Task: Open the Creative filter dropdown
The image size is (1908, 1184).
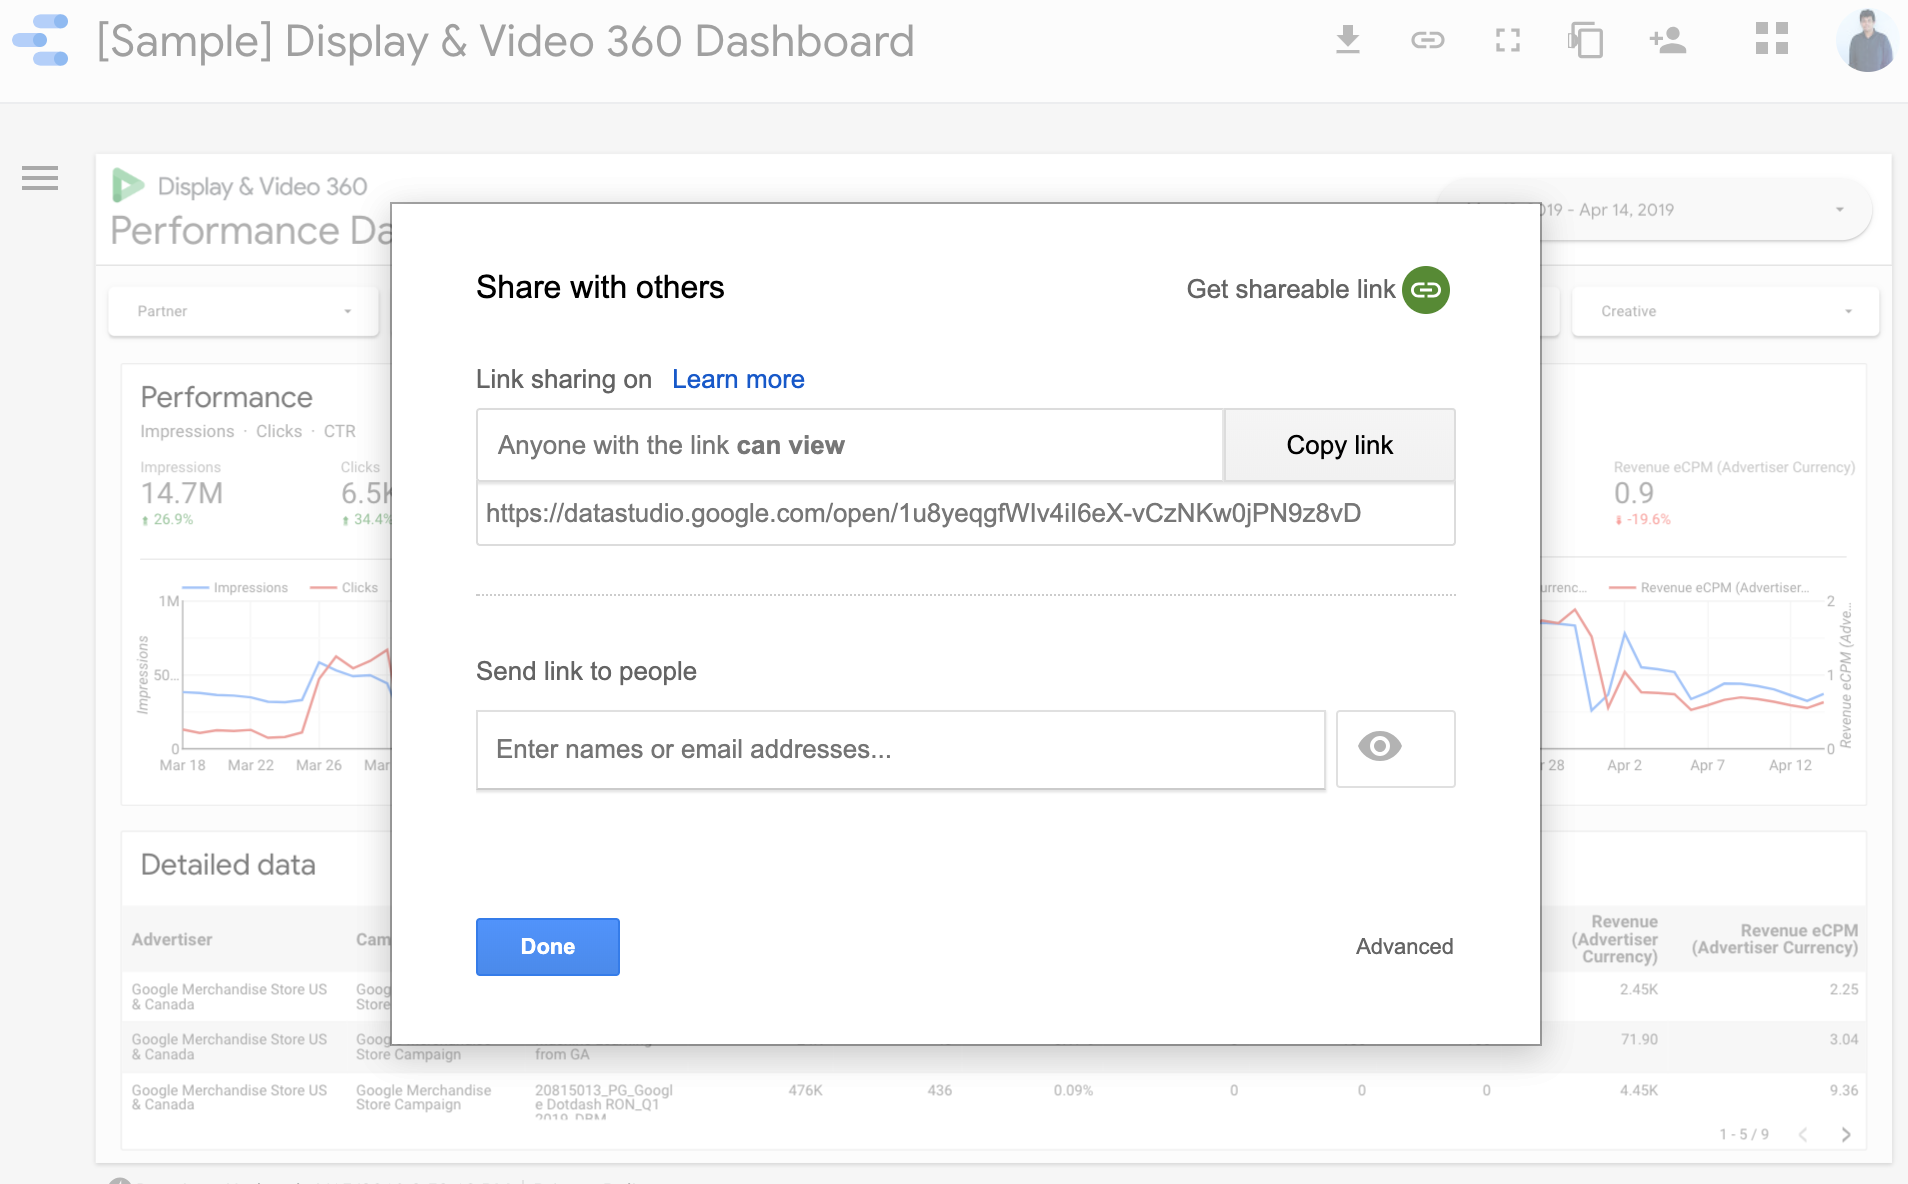Action: point(1724,311)
